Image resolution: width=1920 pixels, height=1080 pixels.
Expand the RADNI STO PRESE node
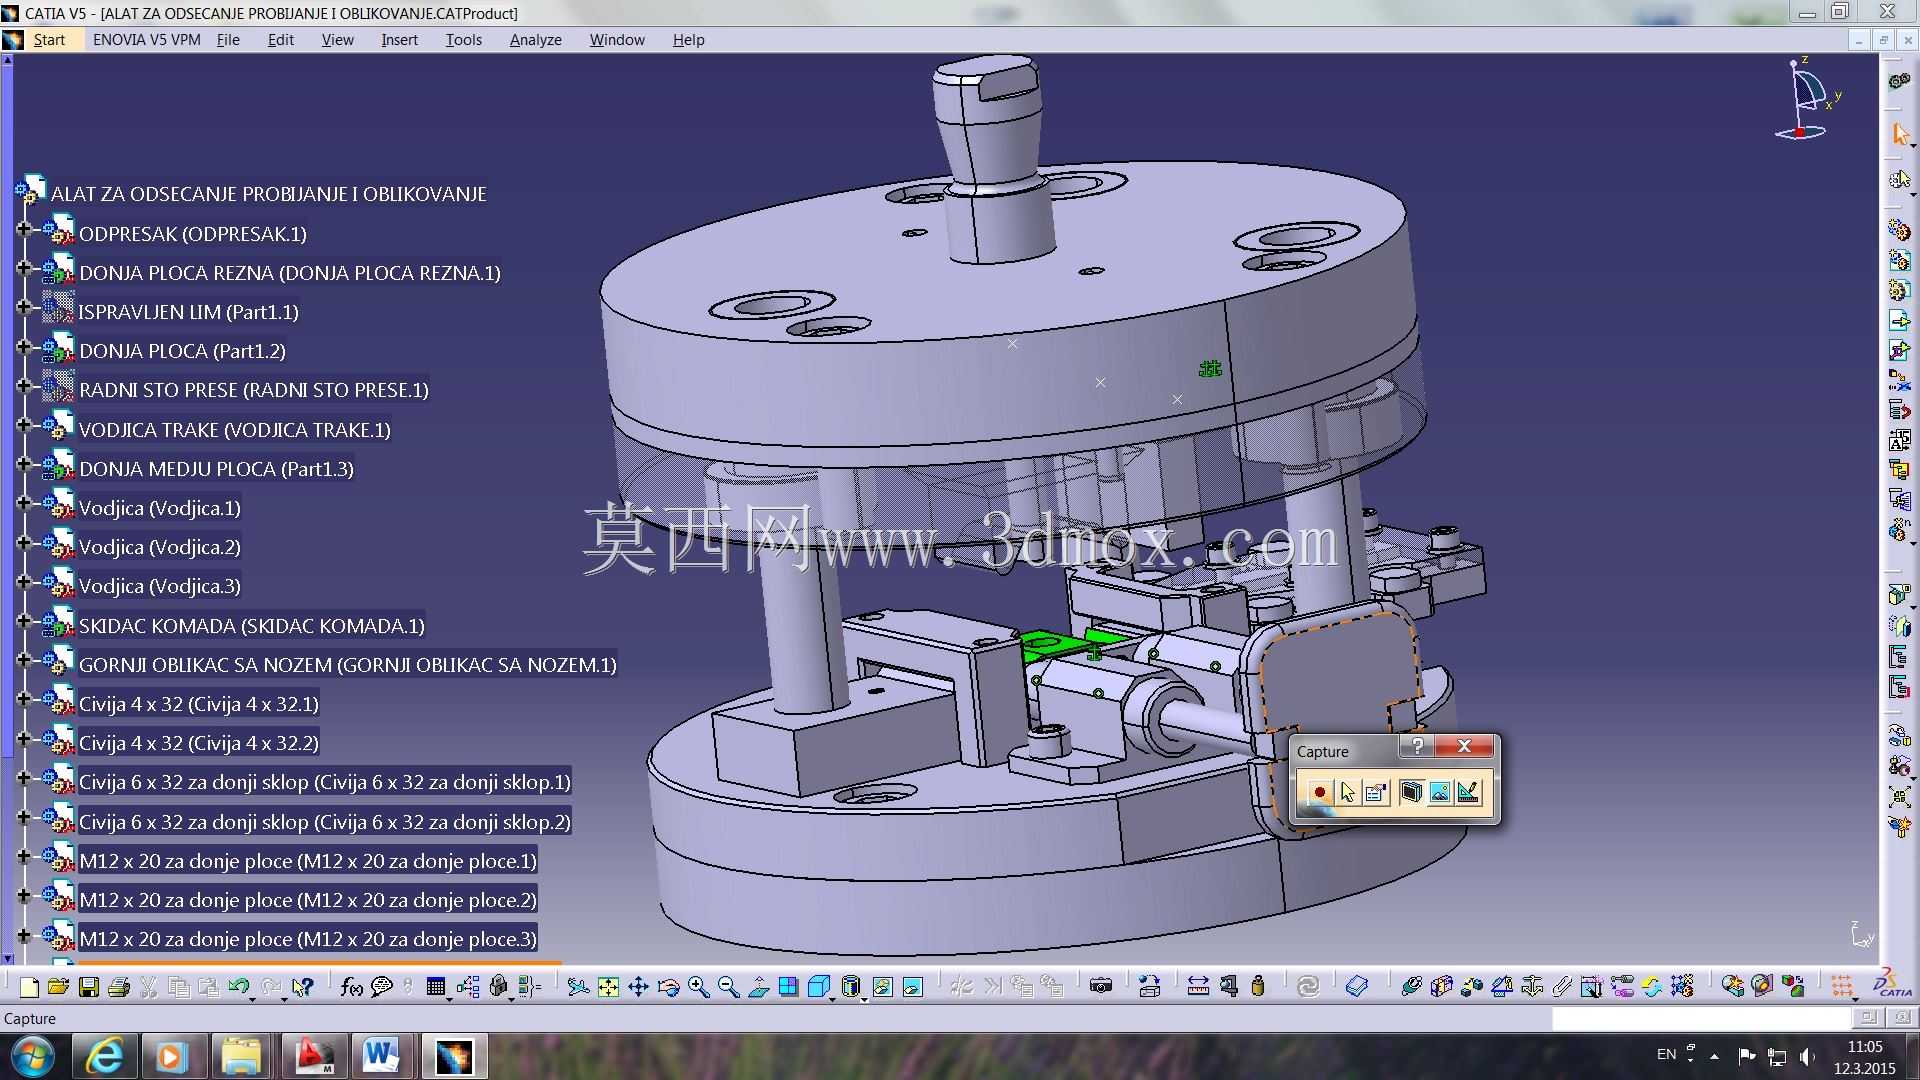[x=23, y=386]
